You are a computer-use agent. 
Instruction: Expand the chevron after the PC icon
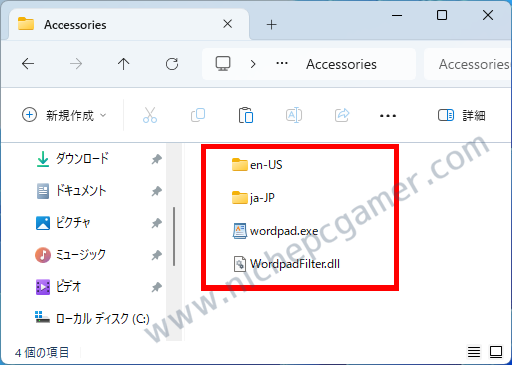[x=253, y=64]
